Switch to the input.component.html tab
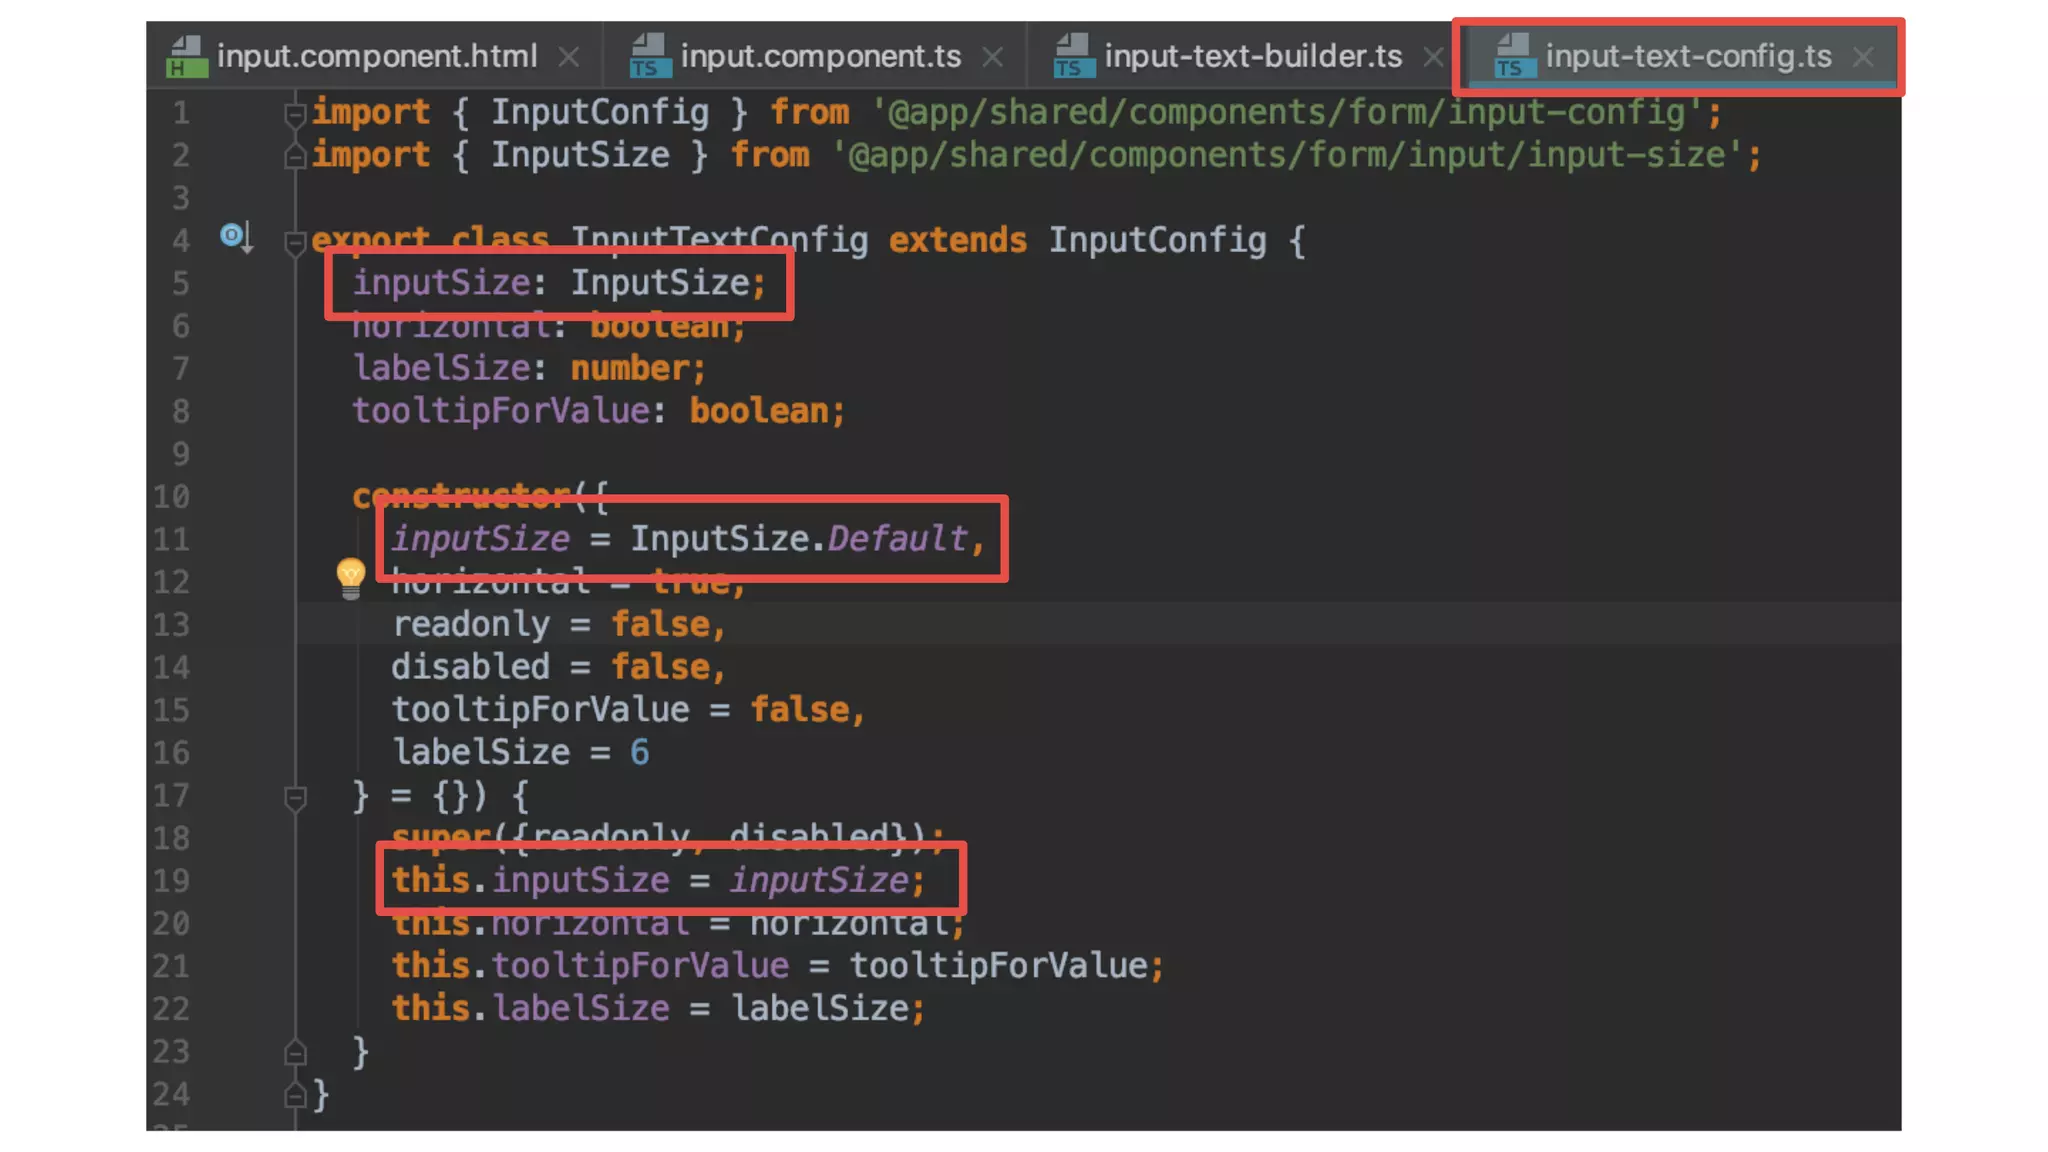Viewport: 2048px width, 1152px height. pos(377,56)
